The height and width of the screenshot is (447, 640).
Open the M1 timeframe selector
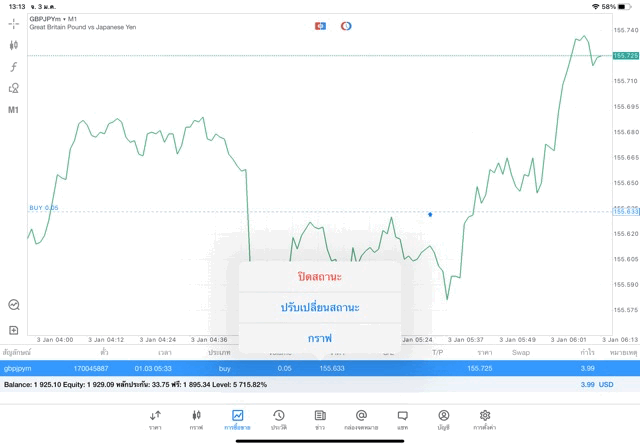[x=14, y=110]
